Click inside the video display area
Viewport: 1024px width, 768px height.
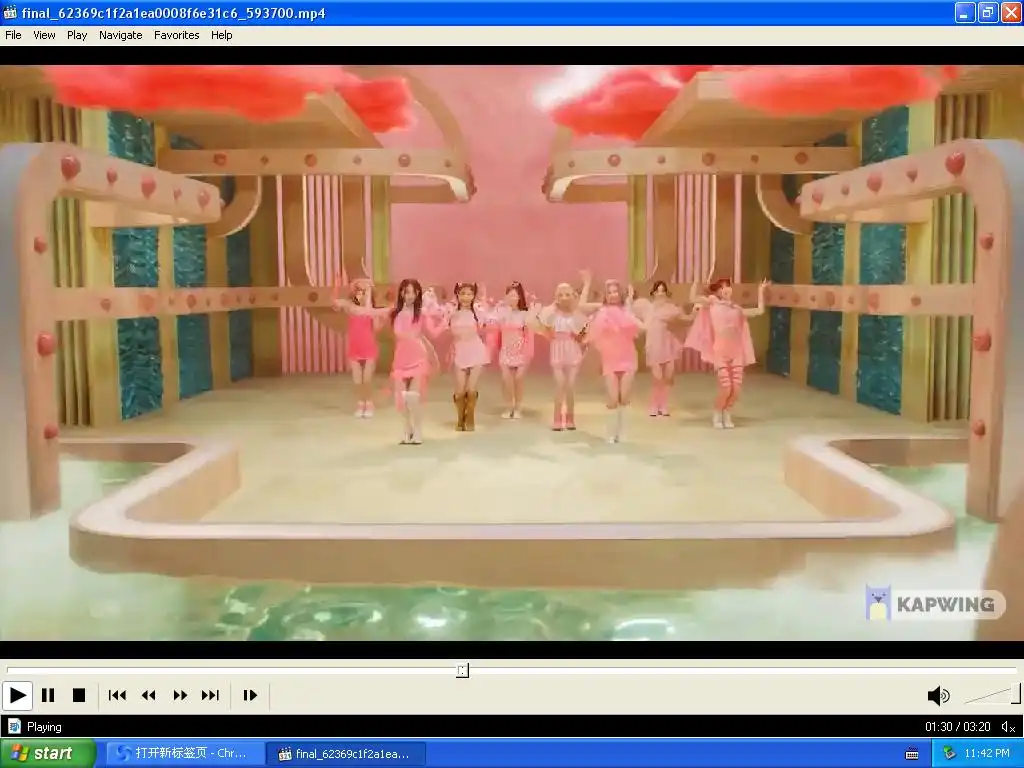(511, 353)
